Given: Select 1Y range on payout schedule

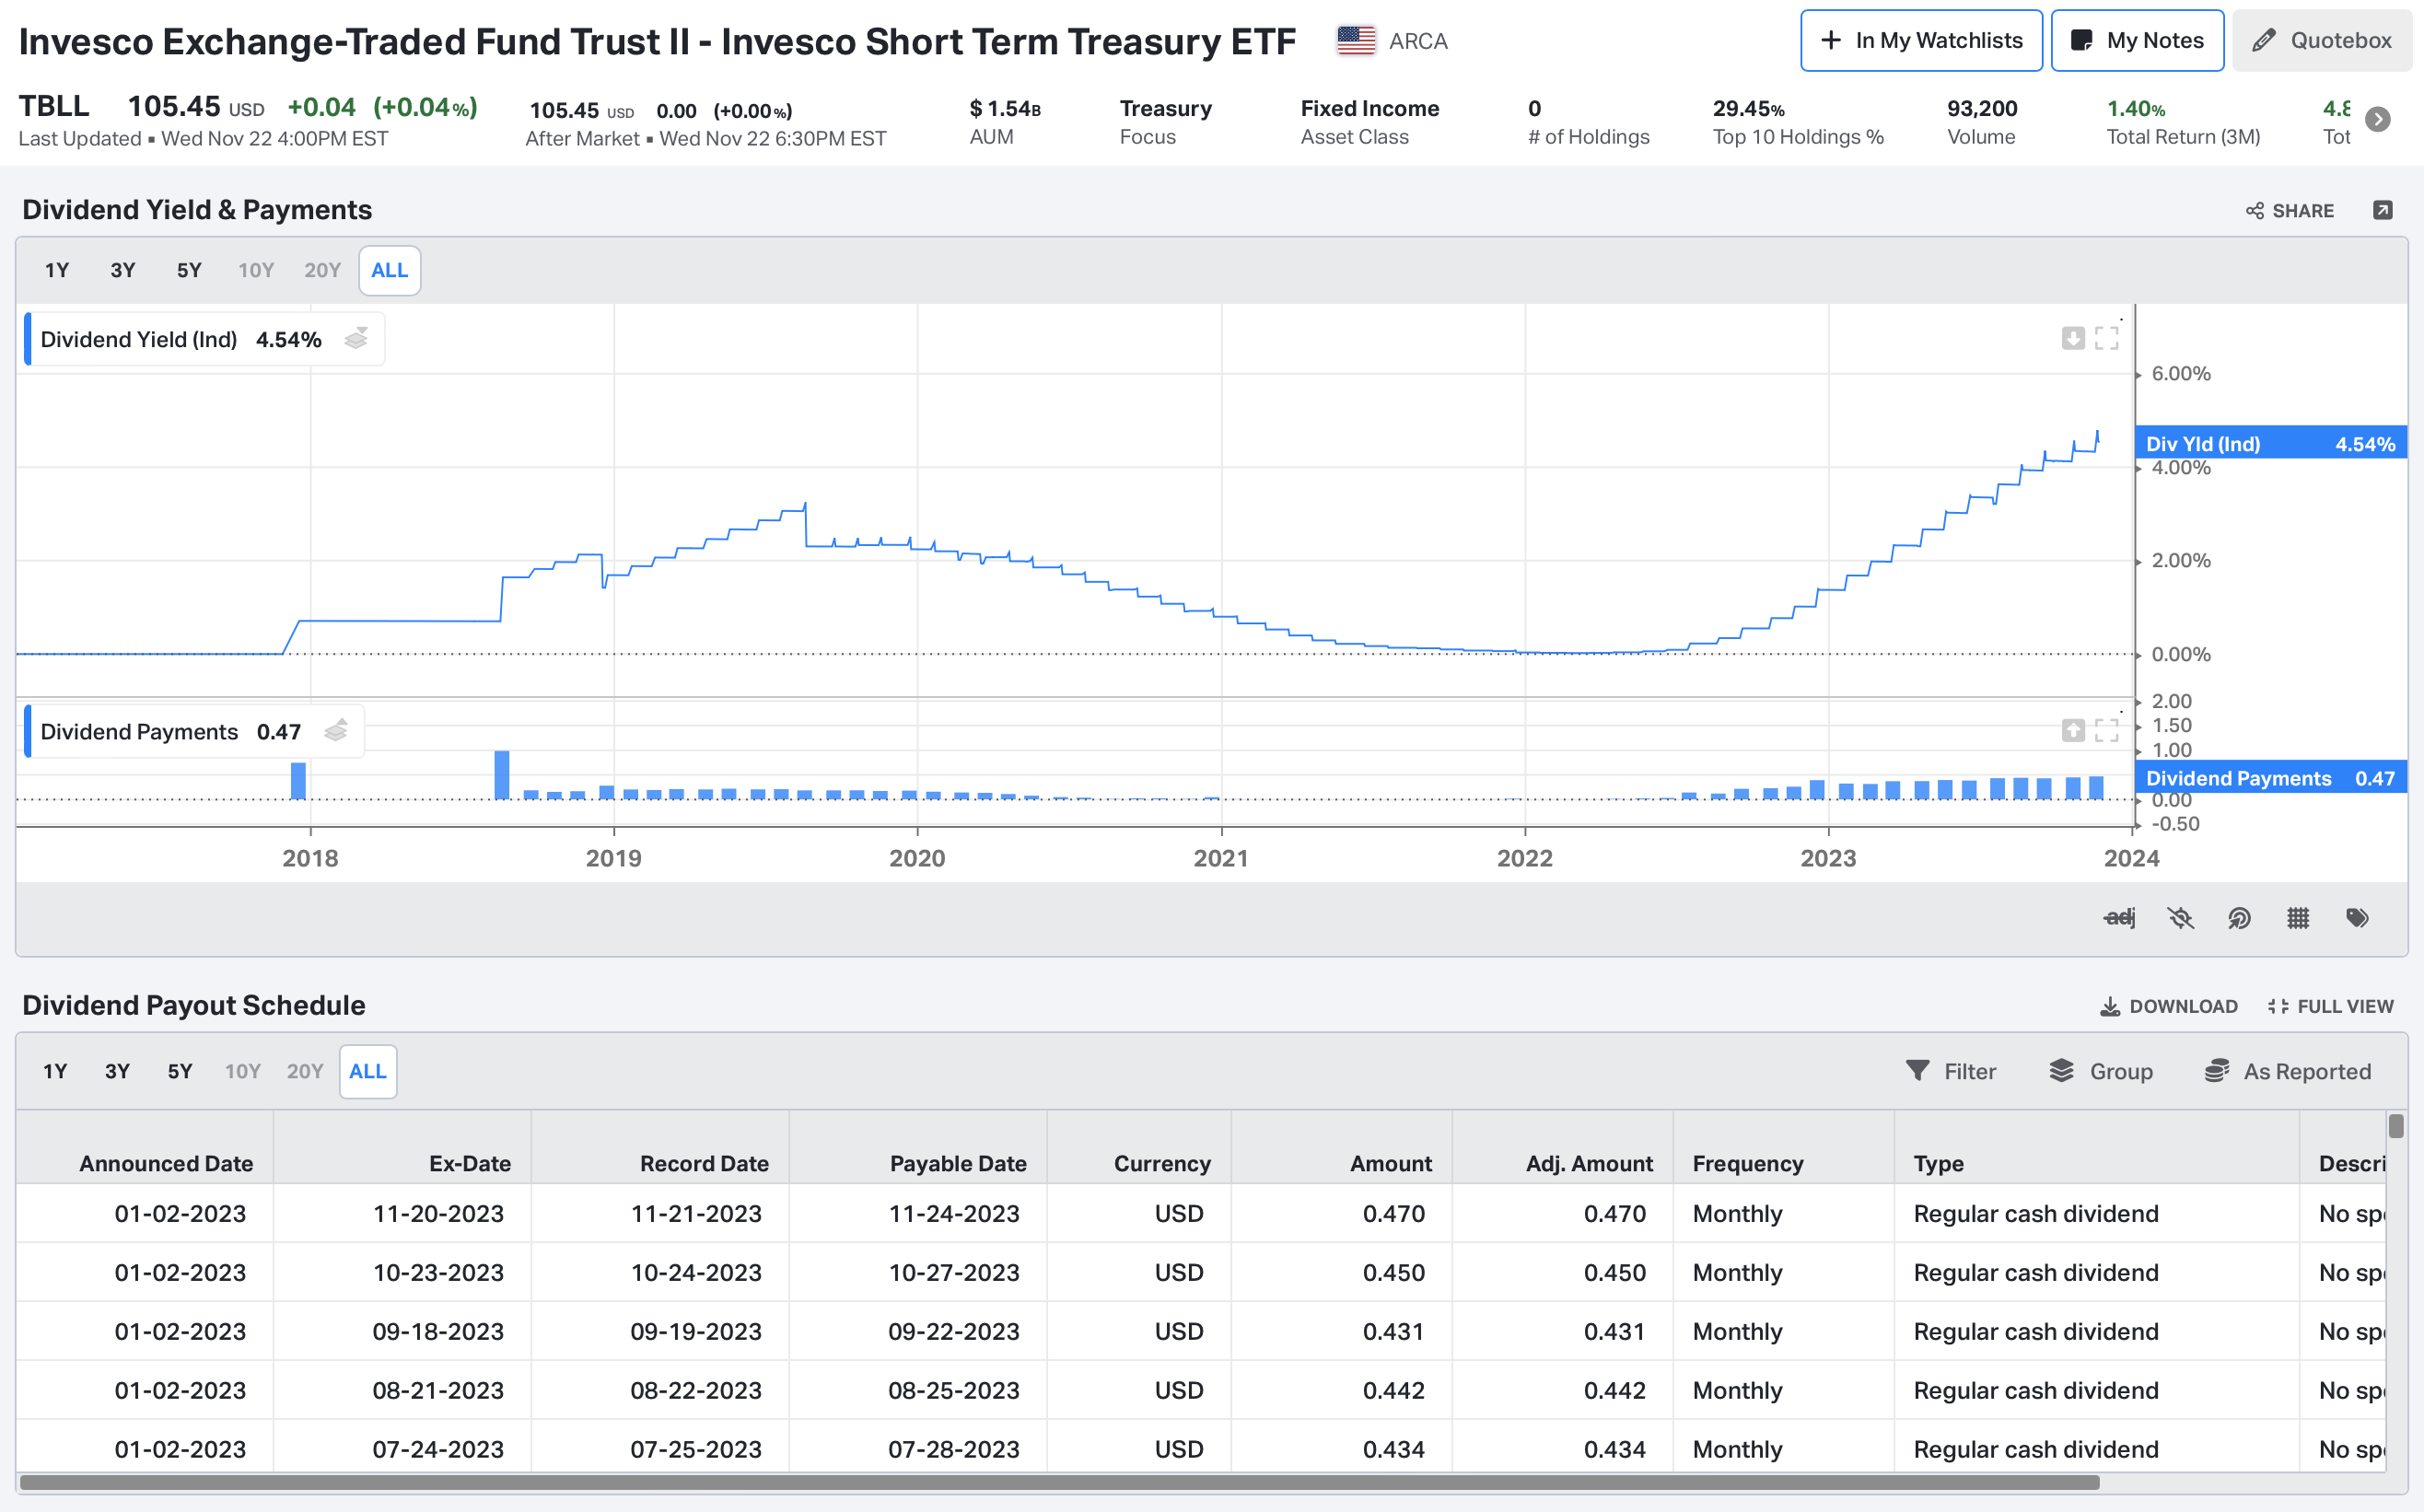Looking at the screenshot, I should coord(55,1071).
